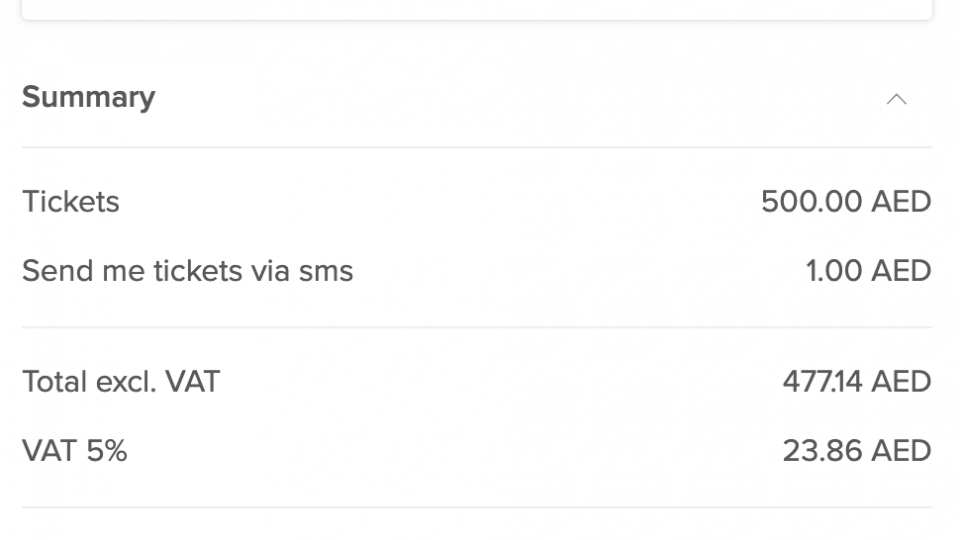Click the '5%' rate in the VAT row
This screenshot has width=960, height=540.
click(106, 451)
